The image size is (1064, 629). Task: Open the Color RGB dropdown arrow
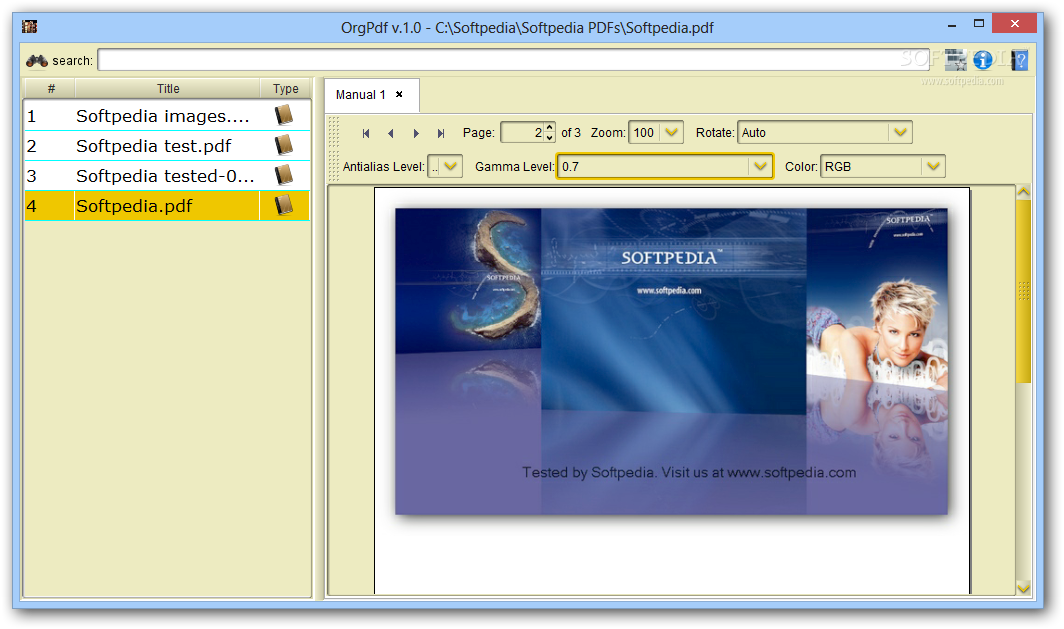933,166
